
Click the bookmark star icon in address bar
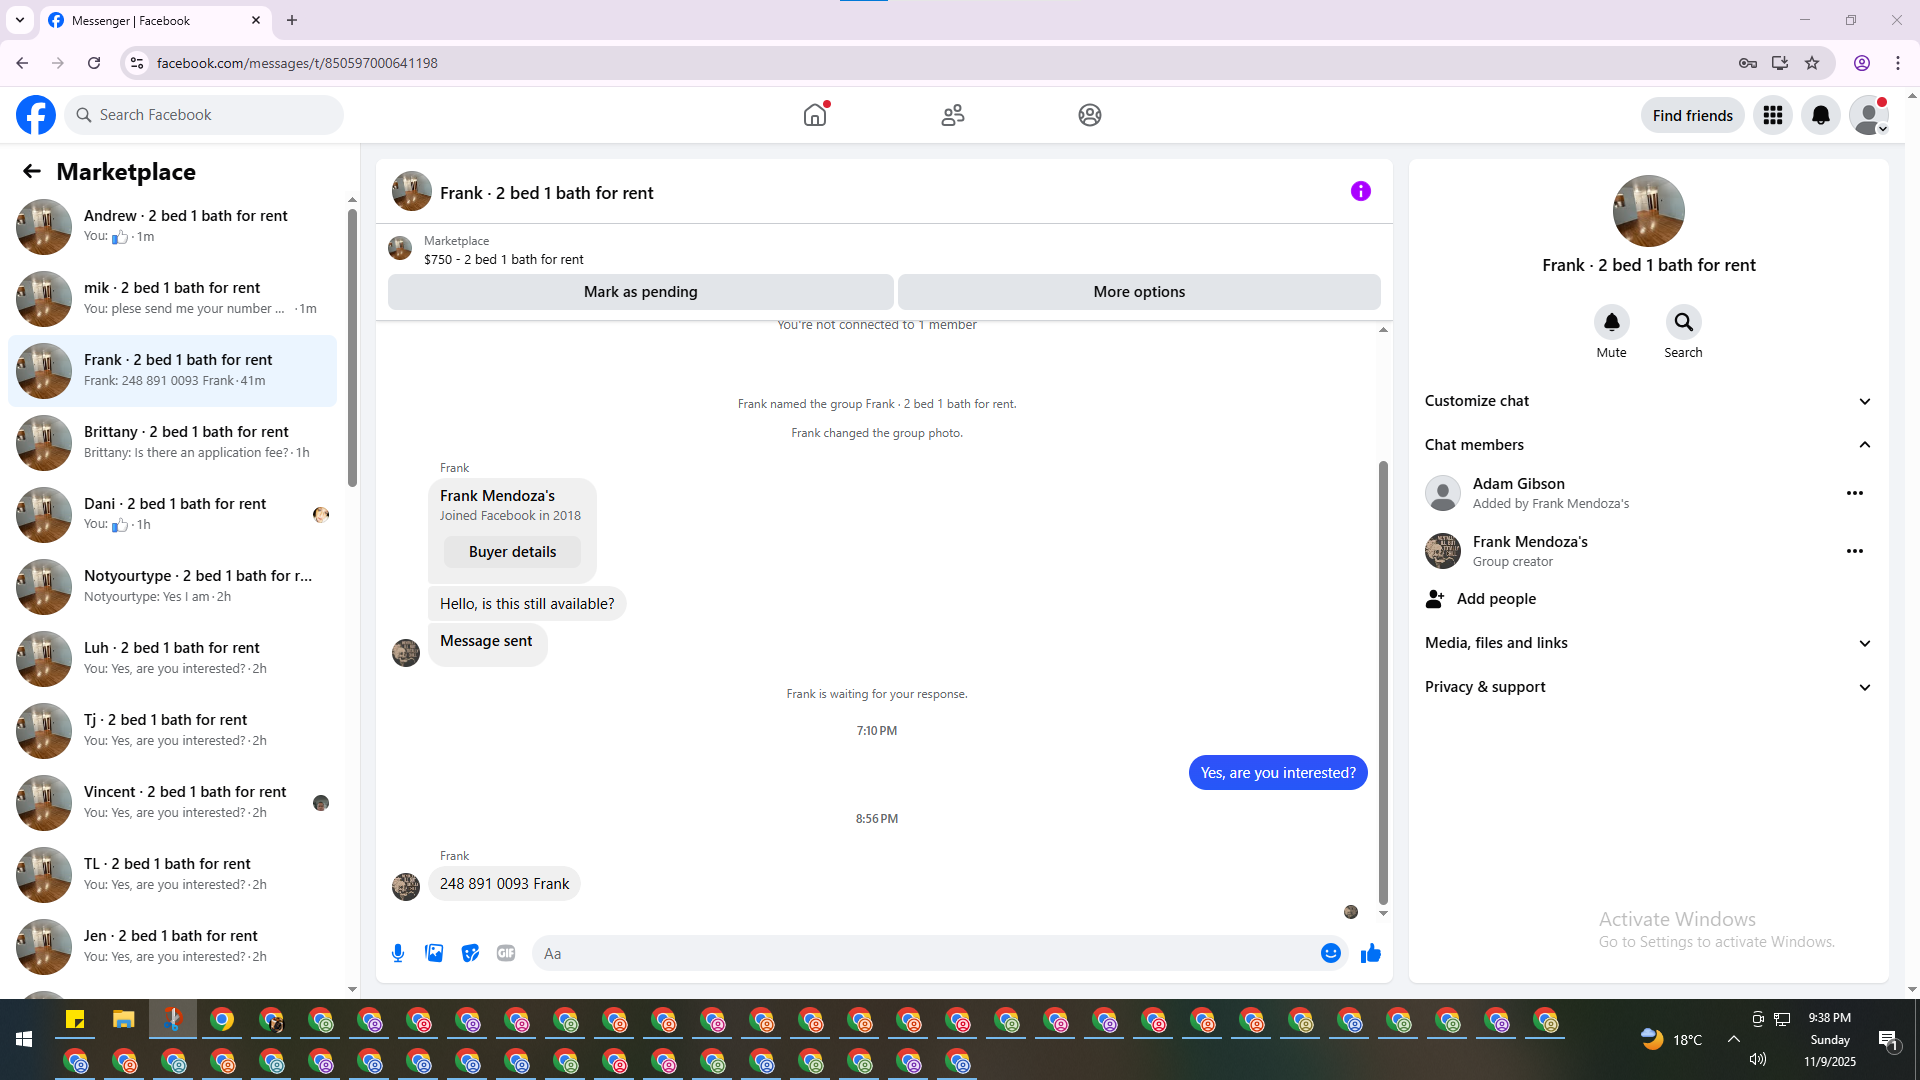point(1812,63)
